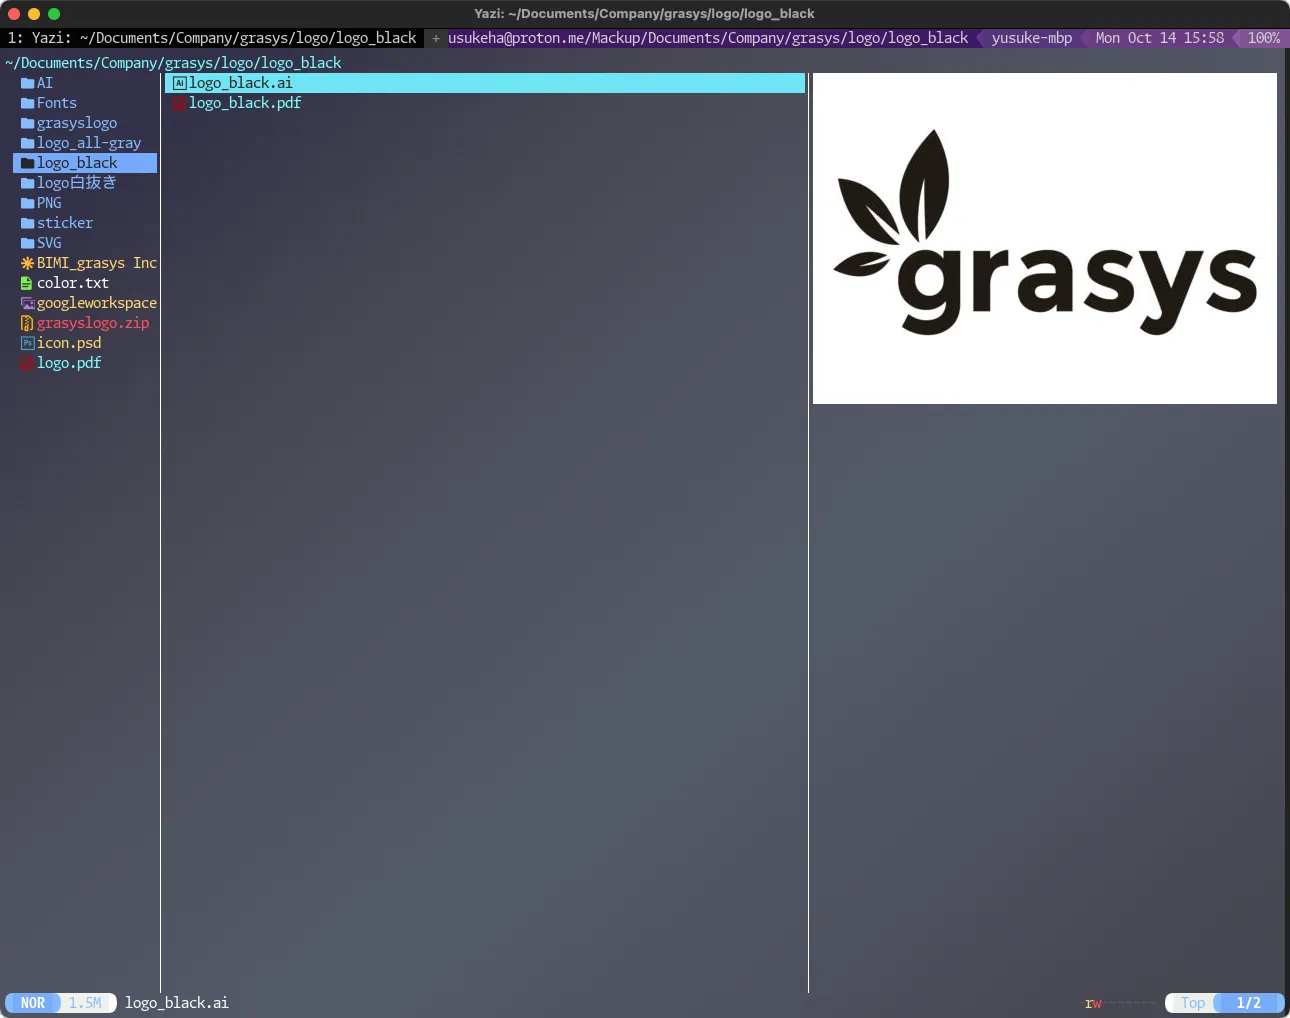
Task: Select the Fonts folder name
Action: pyautogui.click(x=57, y=103)
